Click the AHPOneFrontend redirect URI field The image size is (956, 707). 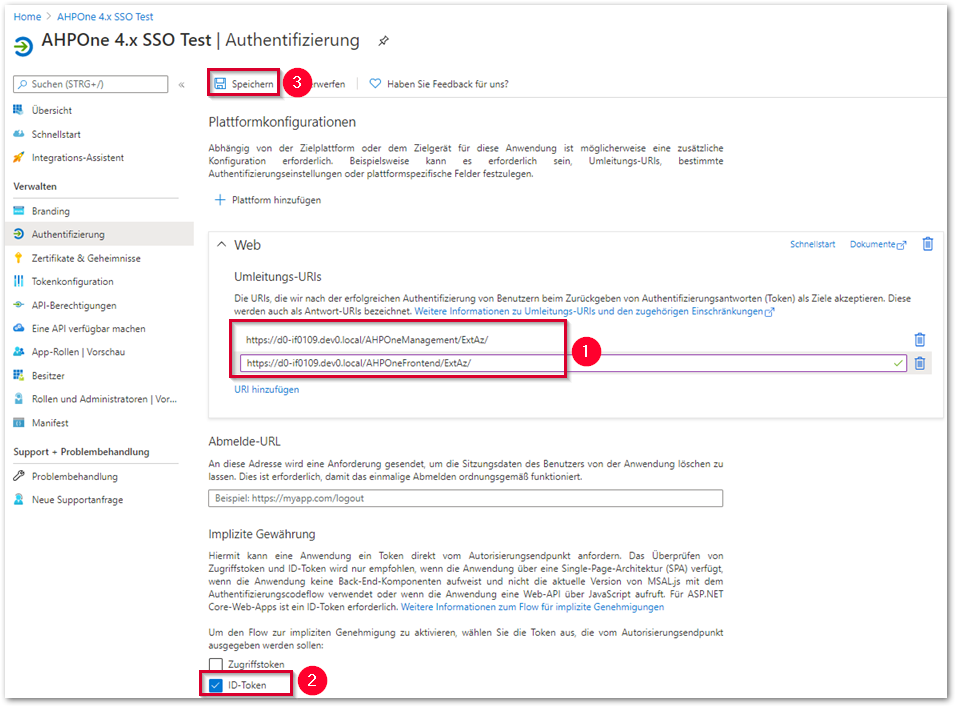[x=573, y=363]
